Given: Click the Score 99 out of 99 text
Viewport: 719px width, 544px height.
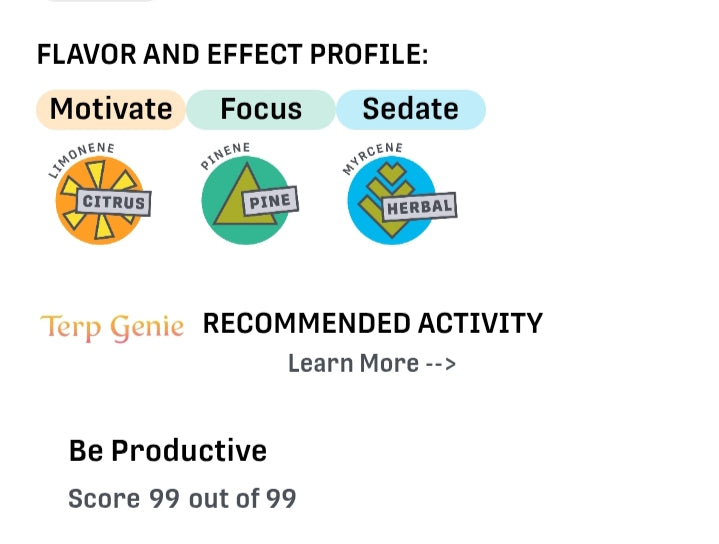Looking at the screenshot, I should click(182, 498).
